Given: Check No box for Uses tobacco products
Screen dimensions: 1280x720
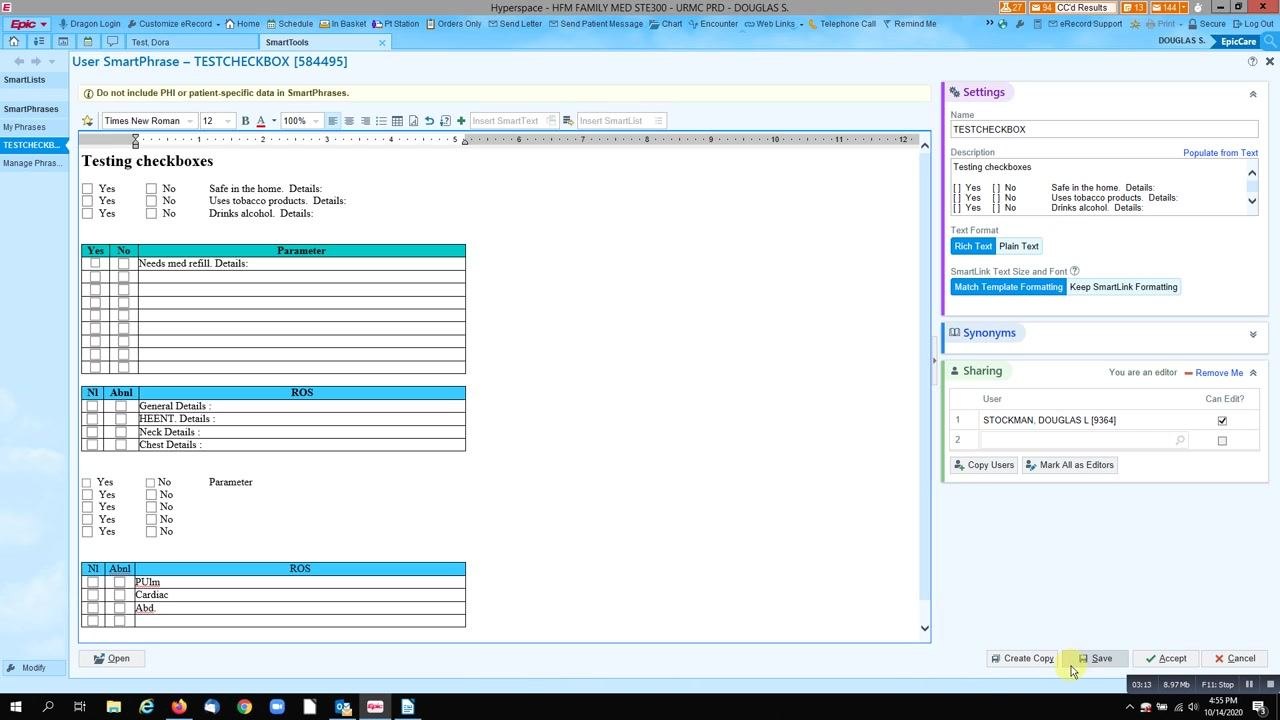Looking at the screenshot, I should pyautogui.click(x=151, y=201).
